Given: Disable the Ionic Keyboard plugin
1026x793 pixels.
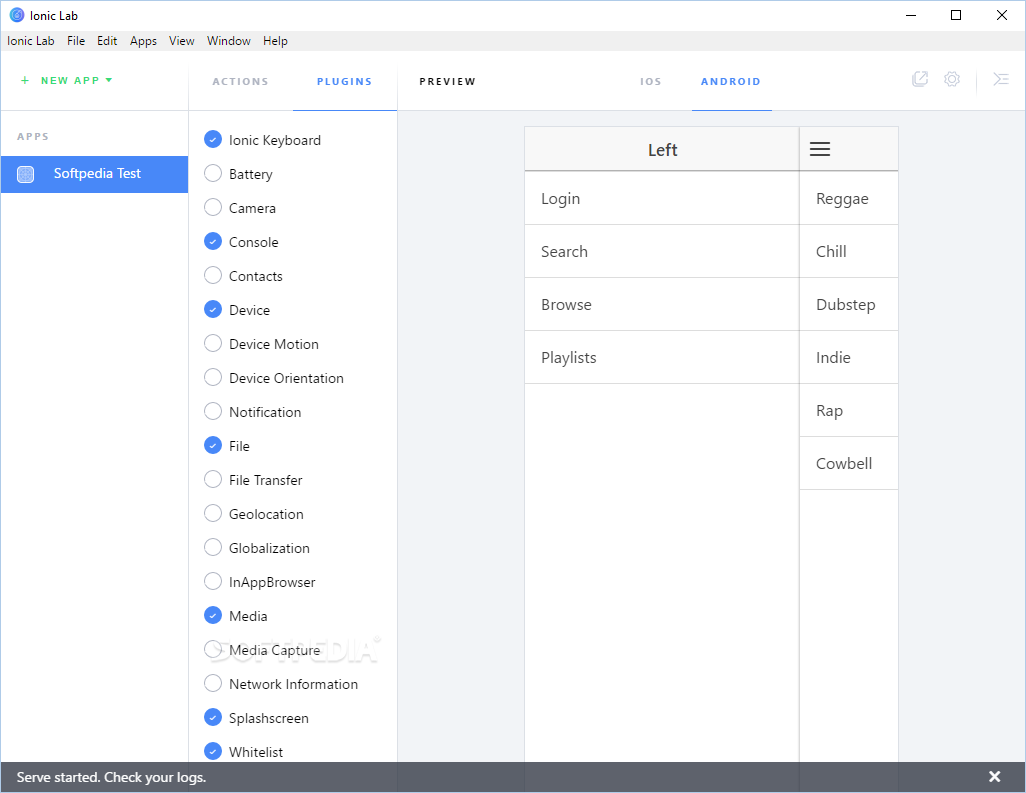Looking at the screenshot, I should 213,139.
